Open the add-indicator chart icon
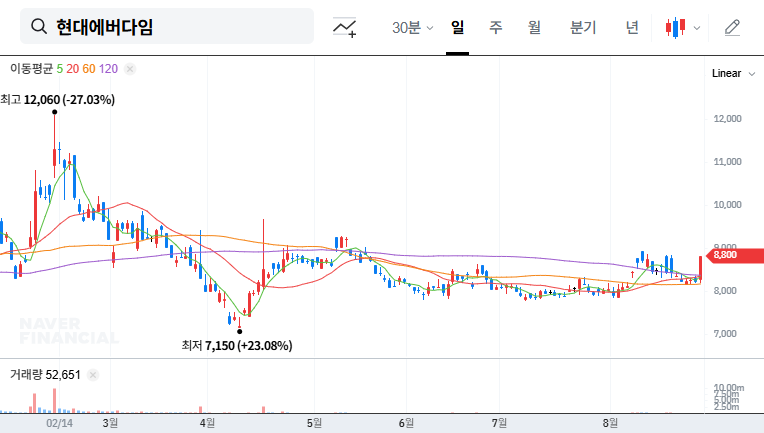 (x=344, y=27)
